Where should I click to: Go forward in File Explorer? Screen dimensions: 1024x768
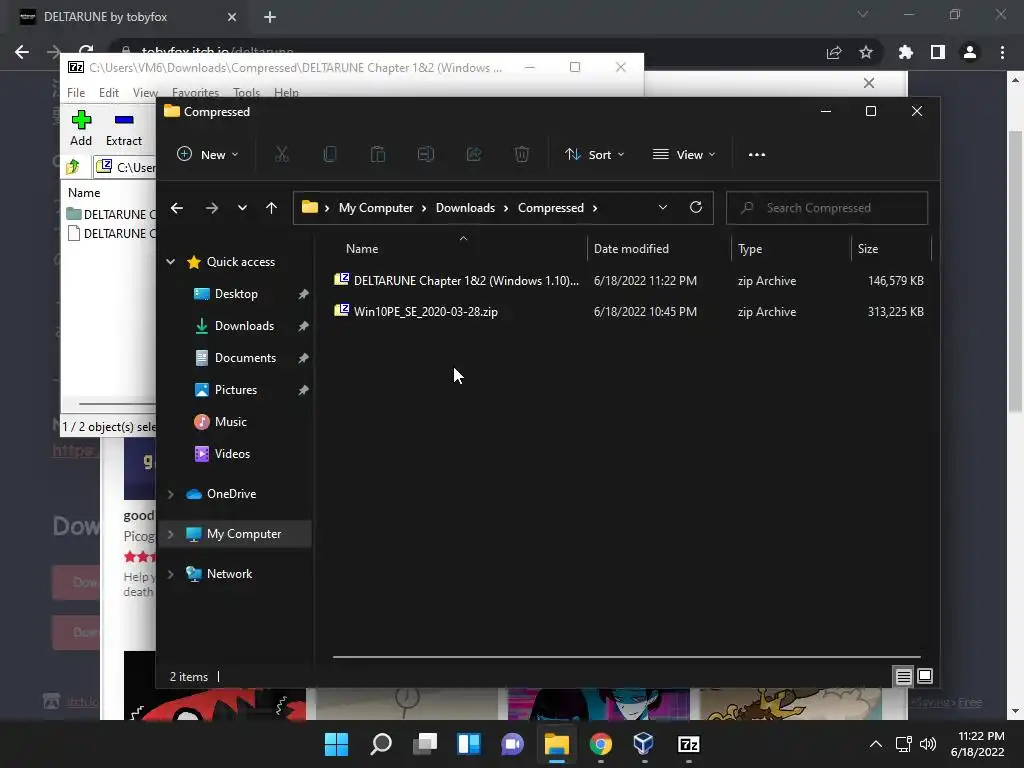coord(212,208)
